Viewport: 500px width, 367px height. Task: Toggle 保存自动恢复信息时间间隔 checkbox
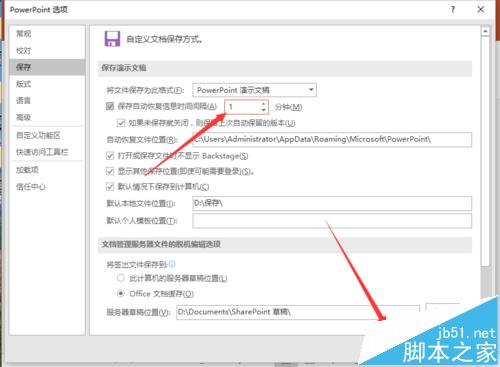point(110,106)
